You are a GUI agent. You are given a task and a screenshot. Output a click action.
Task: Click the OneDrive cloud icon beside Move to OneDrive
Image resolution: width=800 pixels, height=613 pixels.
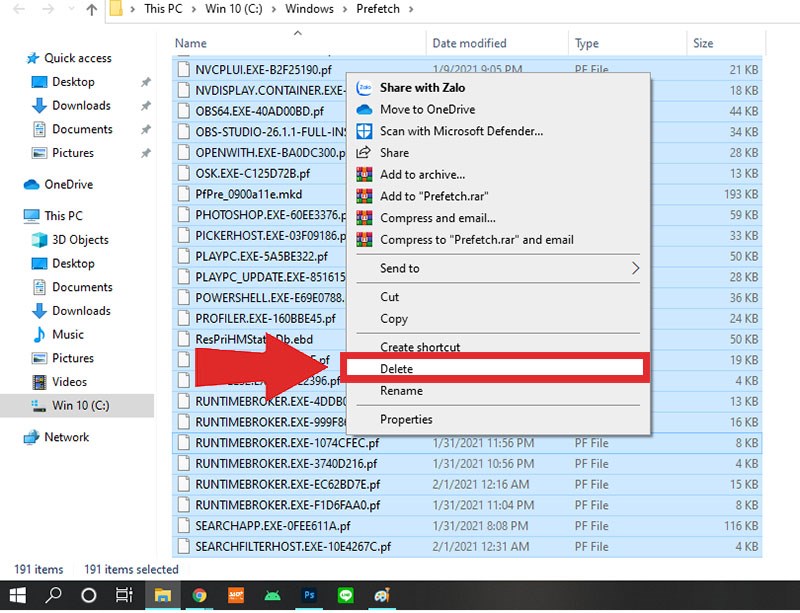[x=364, y=109]
